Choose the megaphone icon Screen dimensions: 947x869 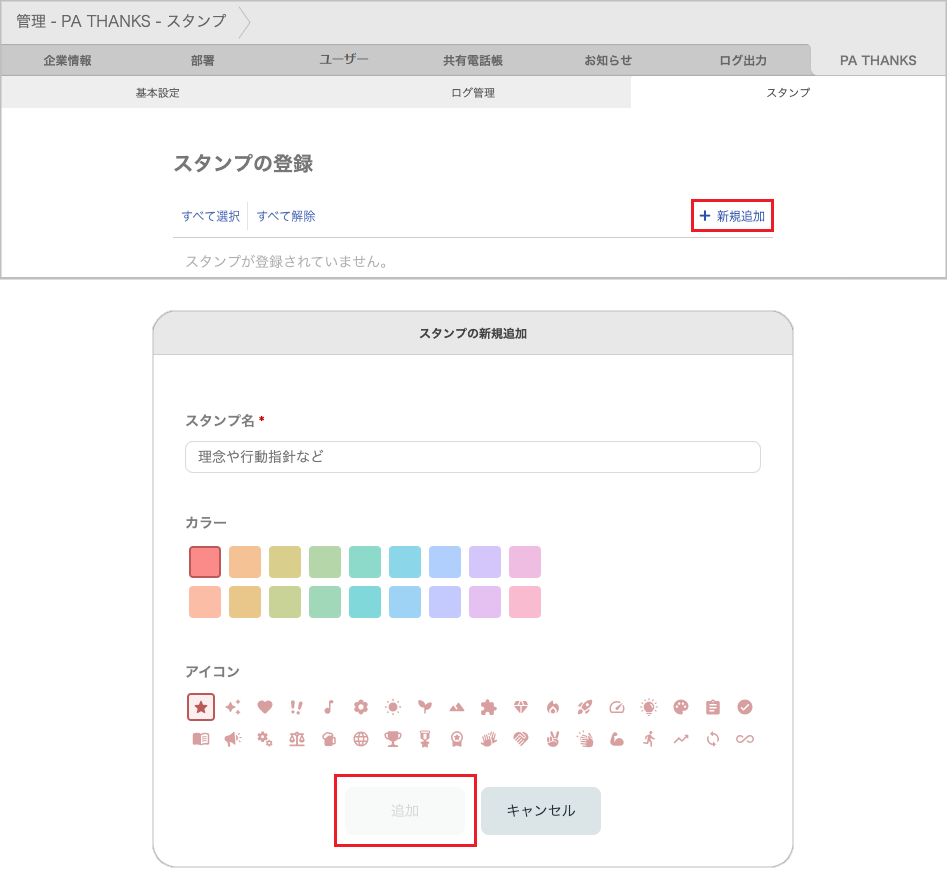tap(233, 739)
